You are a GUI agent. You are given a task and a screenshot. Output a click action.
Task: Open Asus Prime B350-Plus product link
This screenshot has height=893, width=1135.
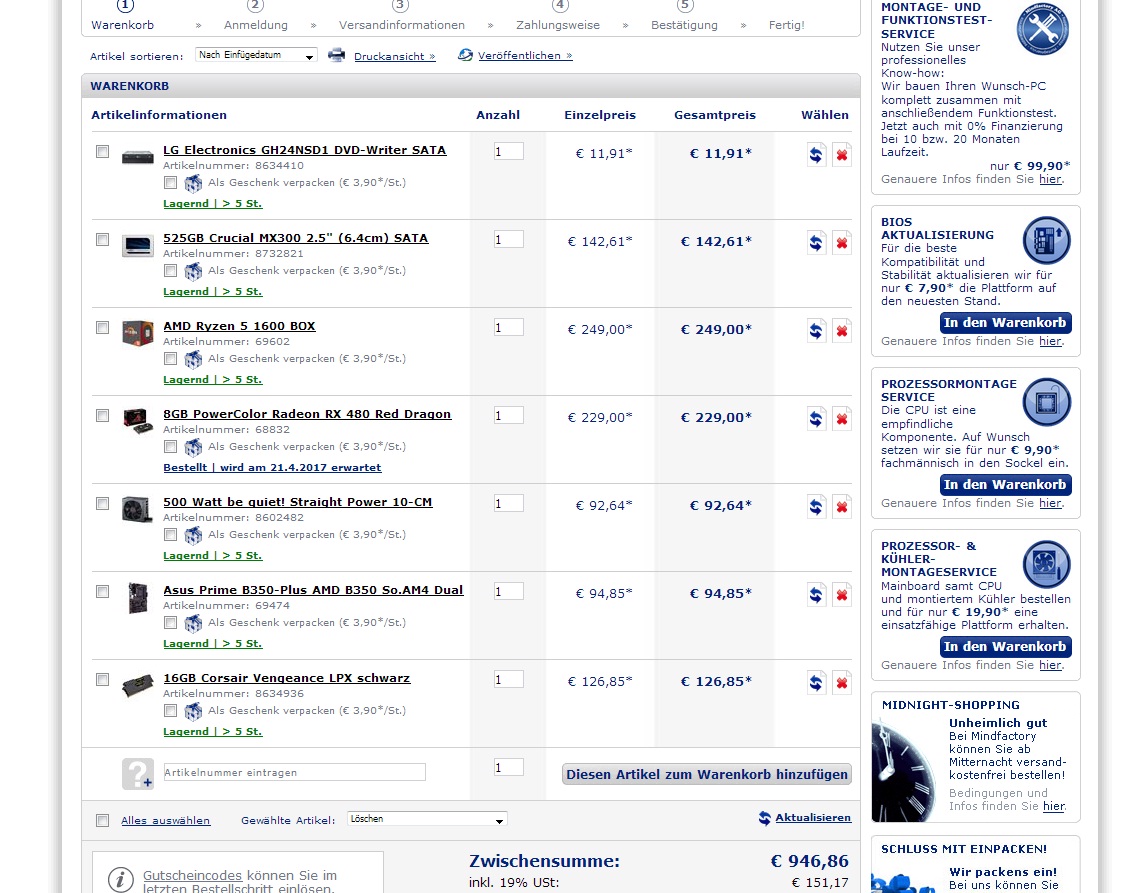pos(313,590)
